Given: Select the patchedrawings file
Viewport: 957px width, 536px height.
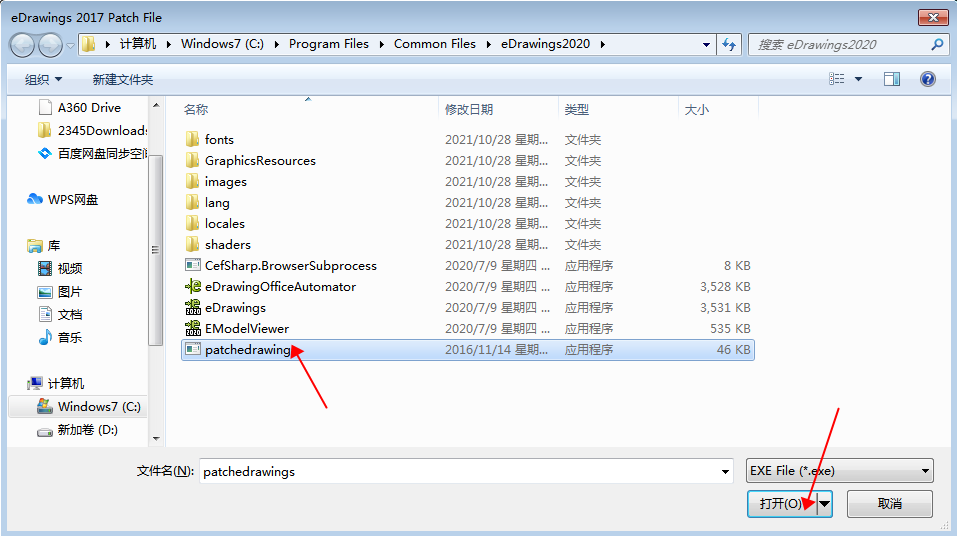Looking at the screenshot, I should [468, 350].
